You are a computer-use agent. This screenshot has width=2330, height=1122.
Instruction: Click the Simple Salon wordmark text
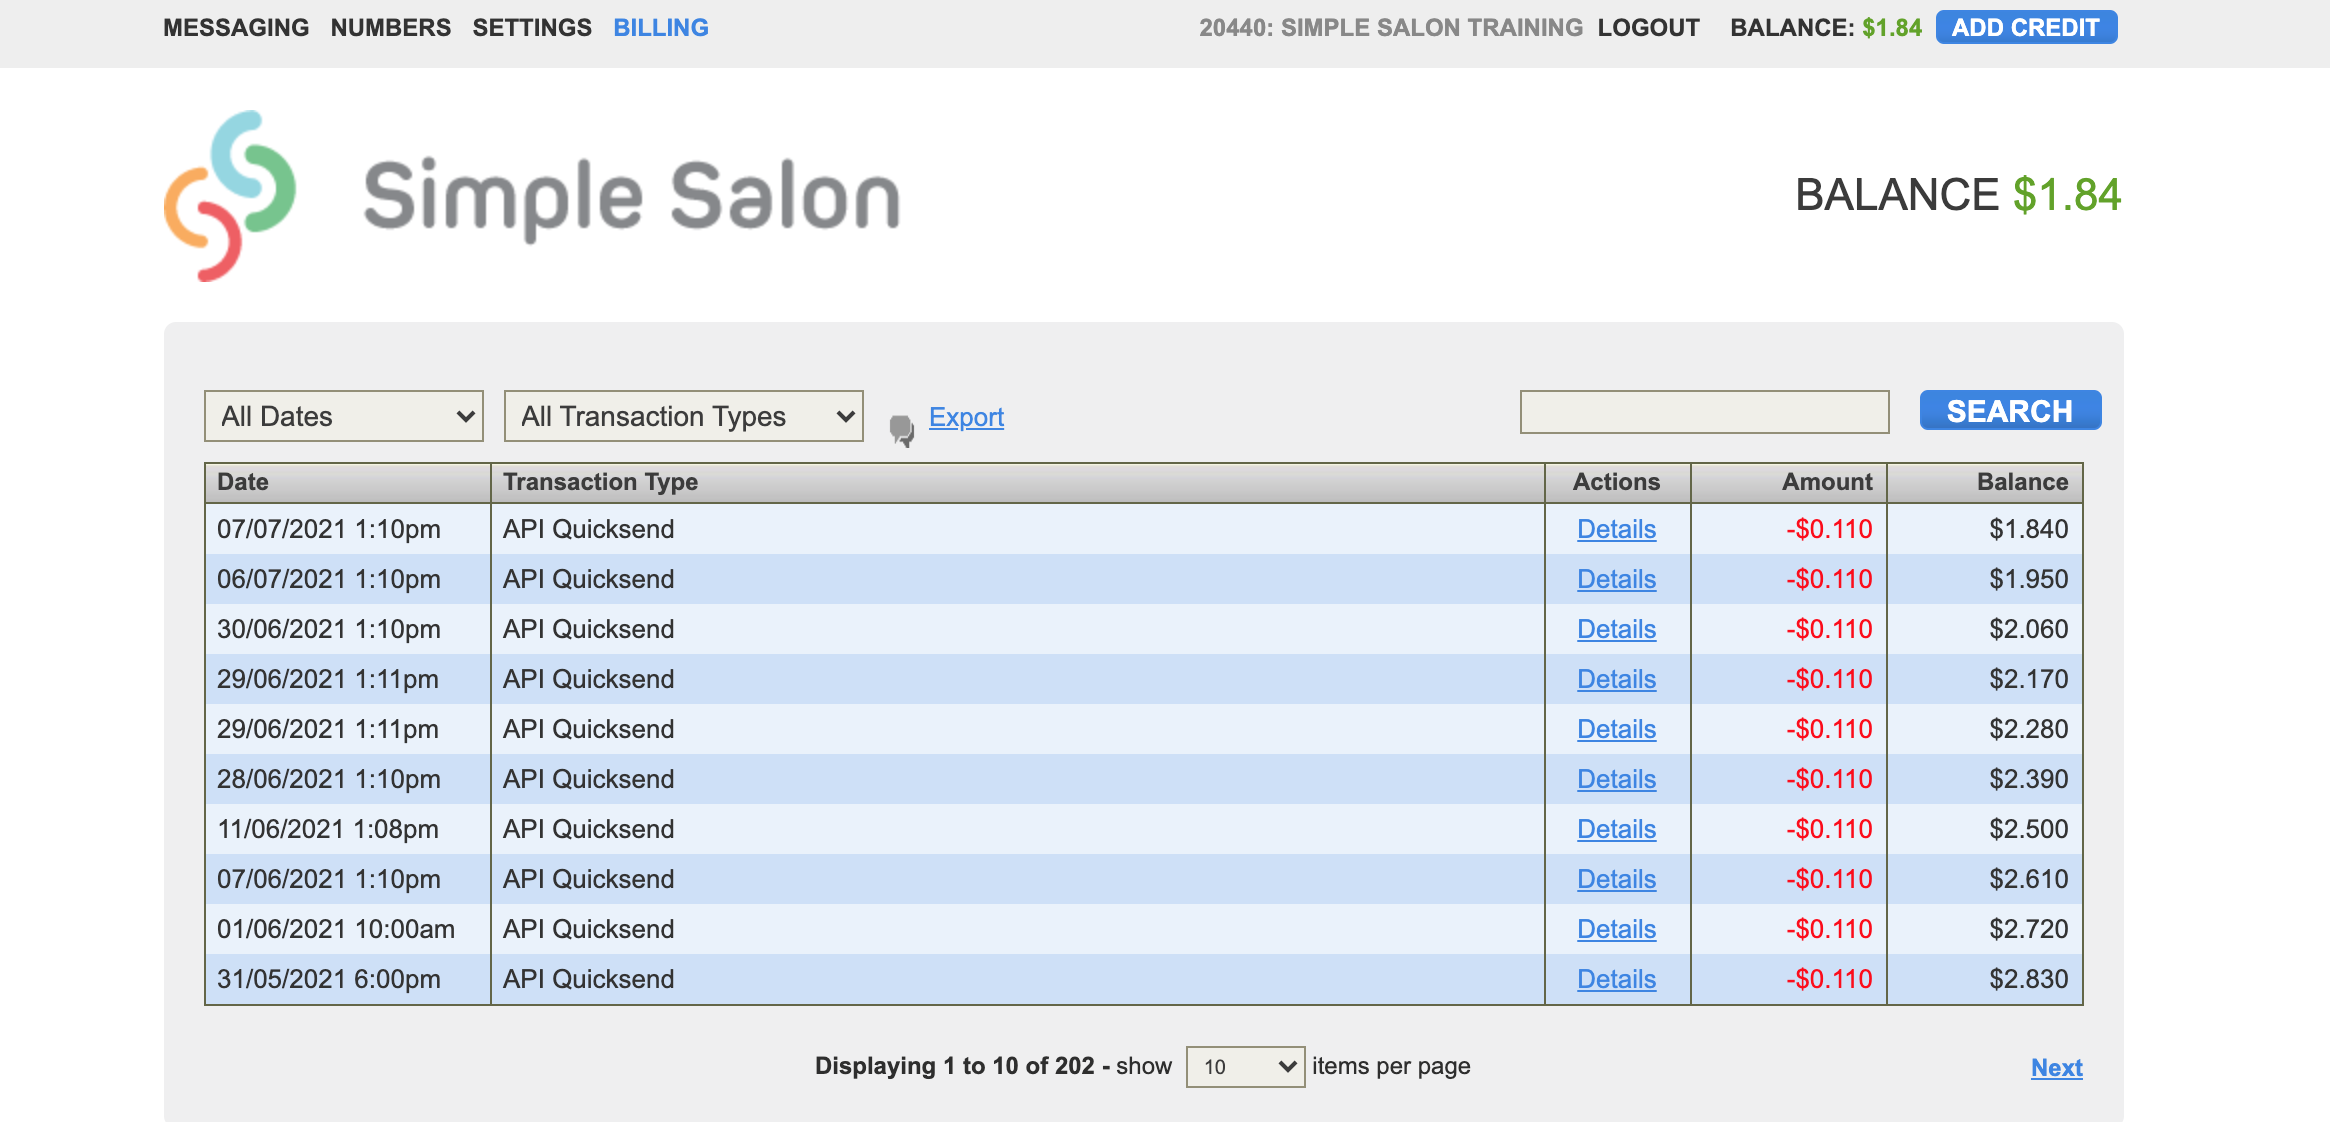pos(632,198)
